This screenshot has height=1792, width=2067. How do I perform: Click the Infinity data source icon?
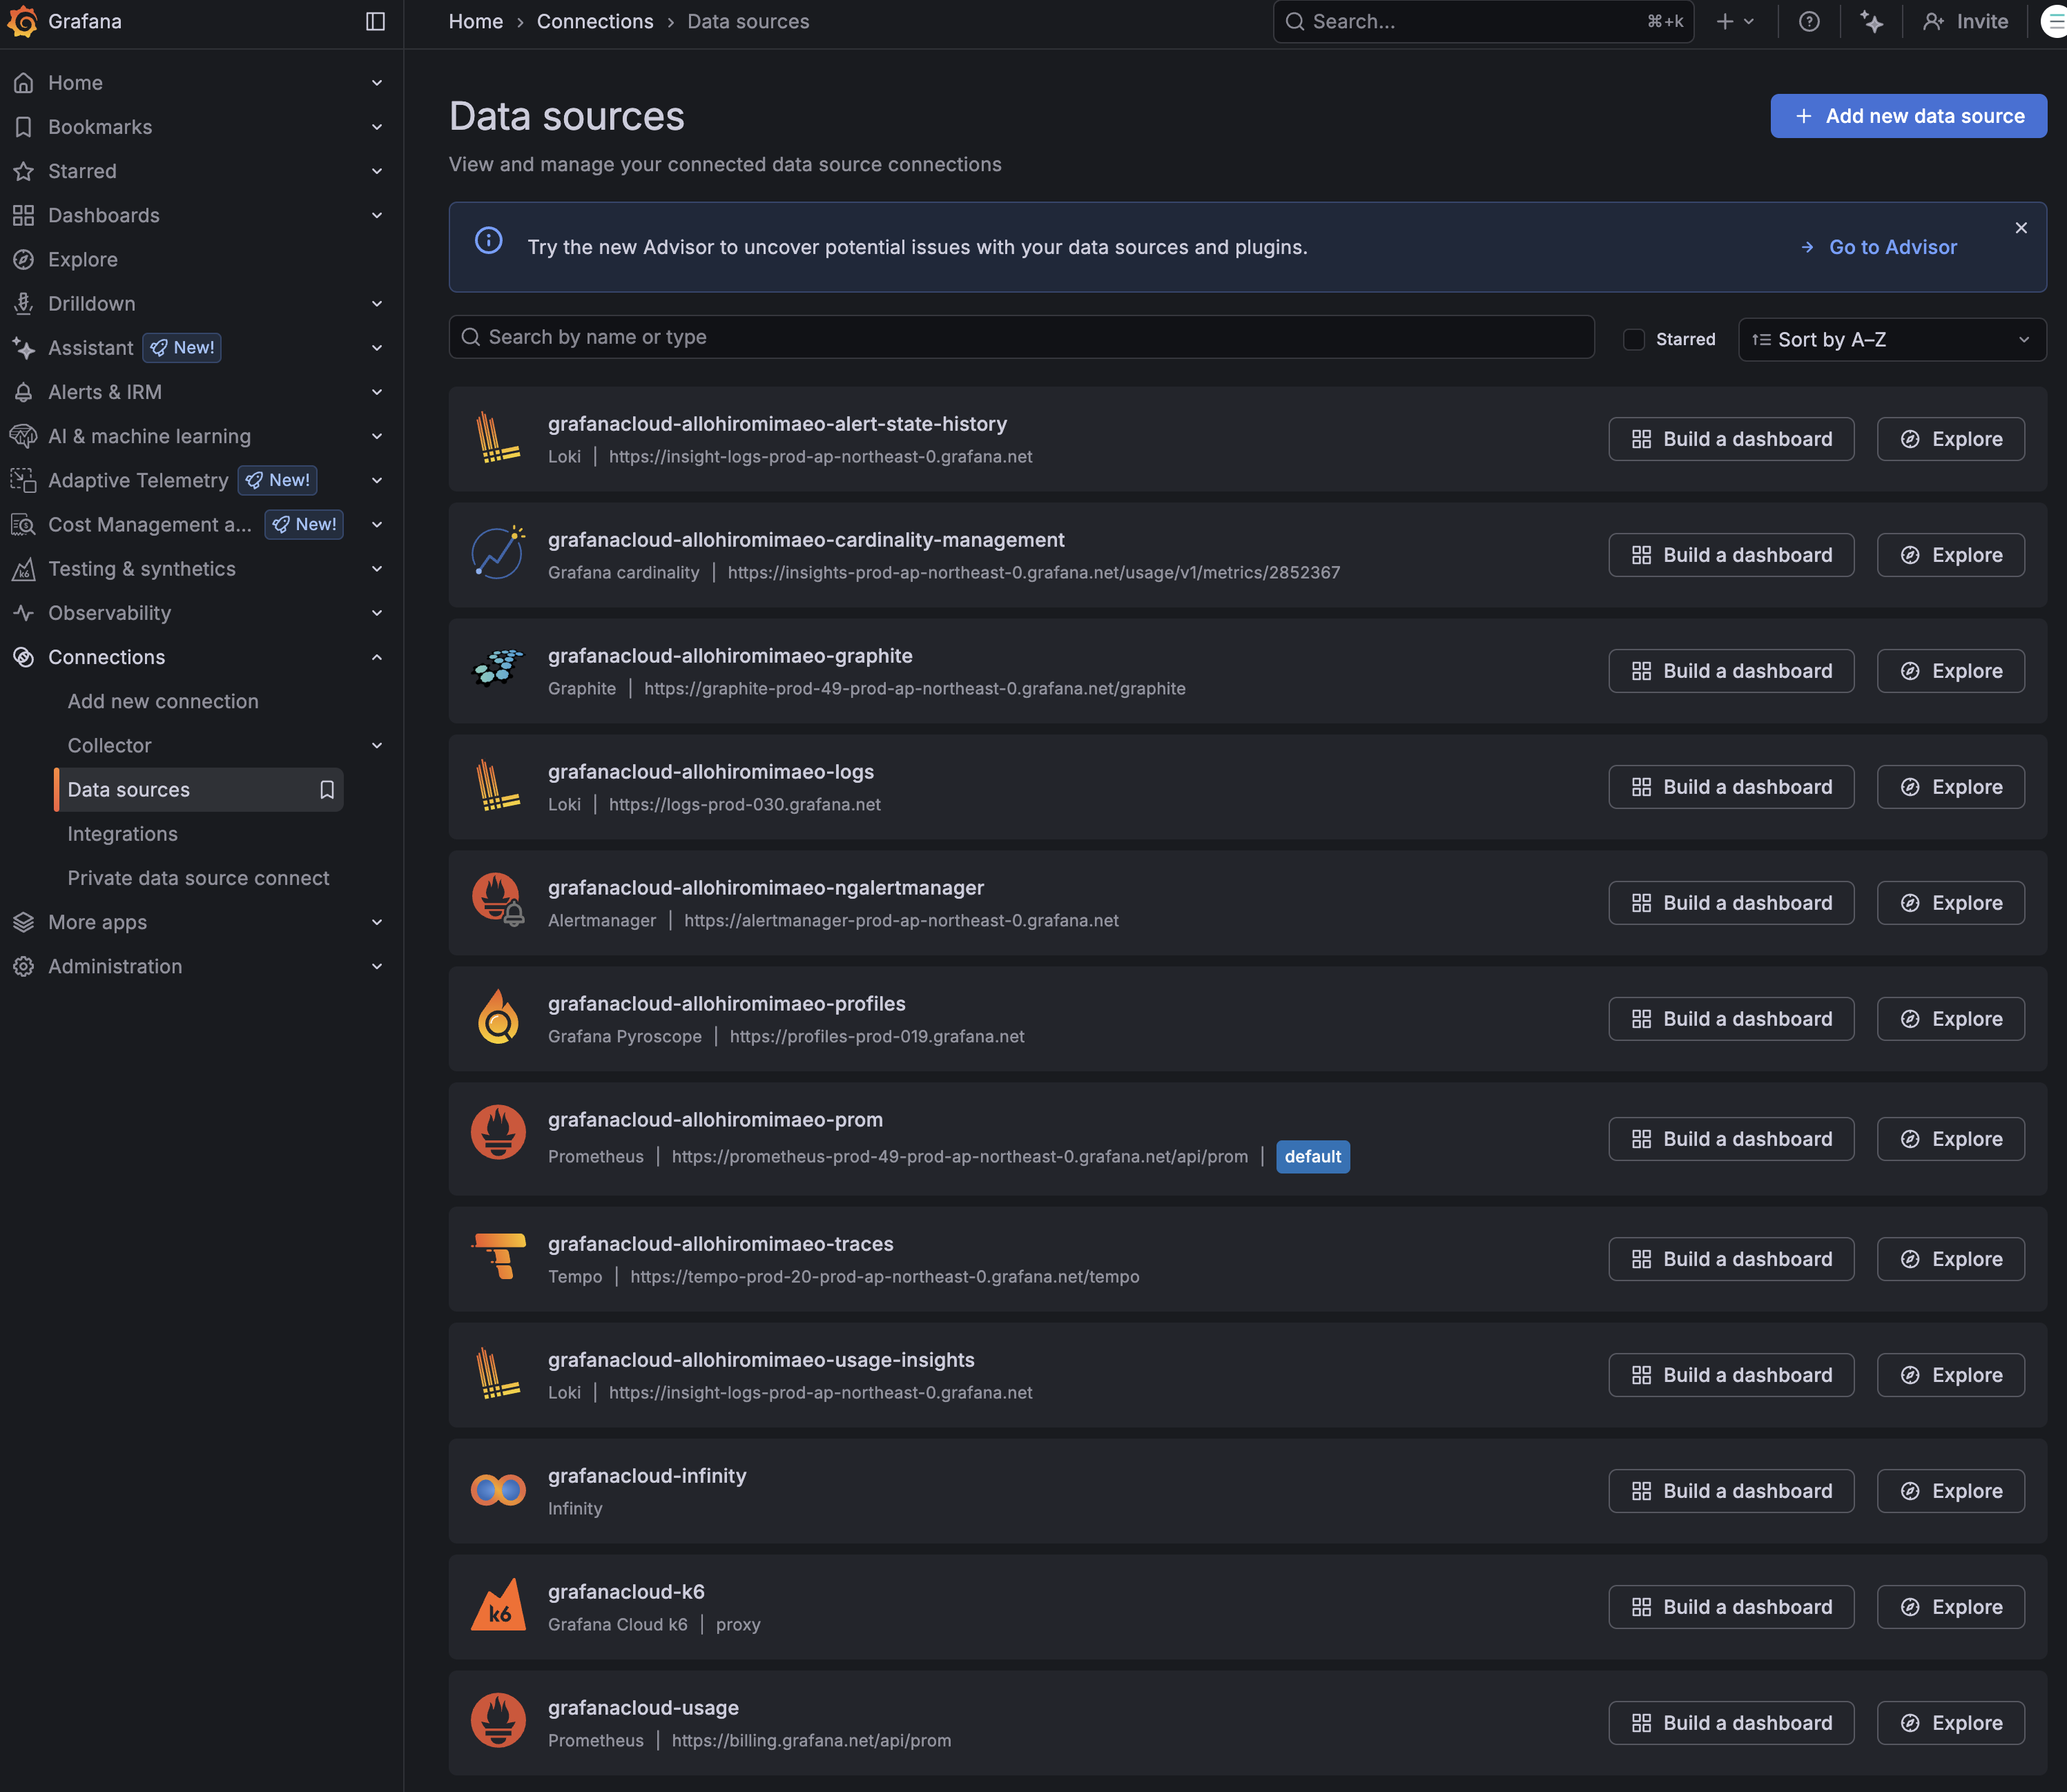click(x=498, y=1490)
